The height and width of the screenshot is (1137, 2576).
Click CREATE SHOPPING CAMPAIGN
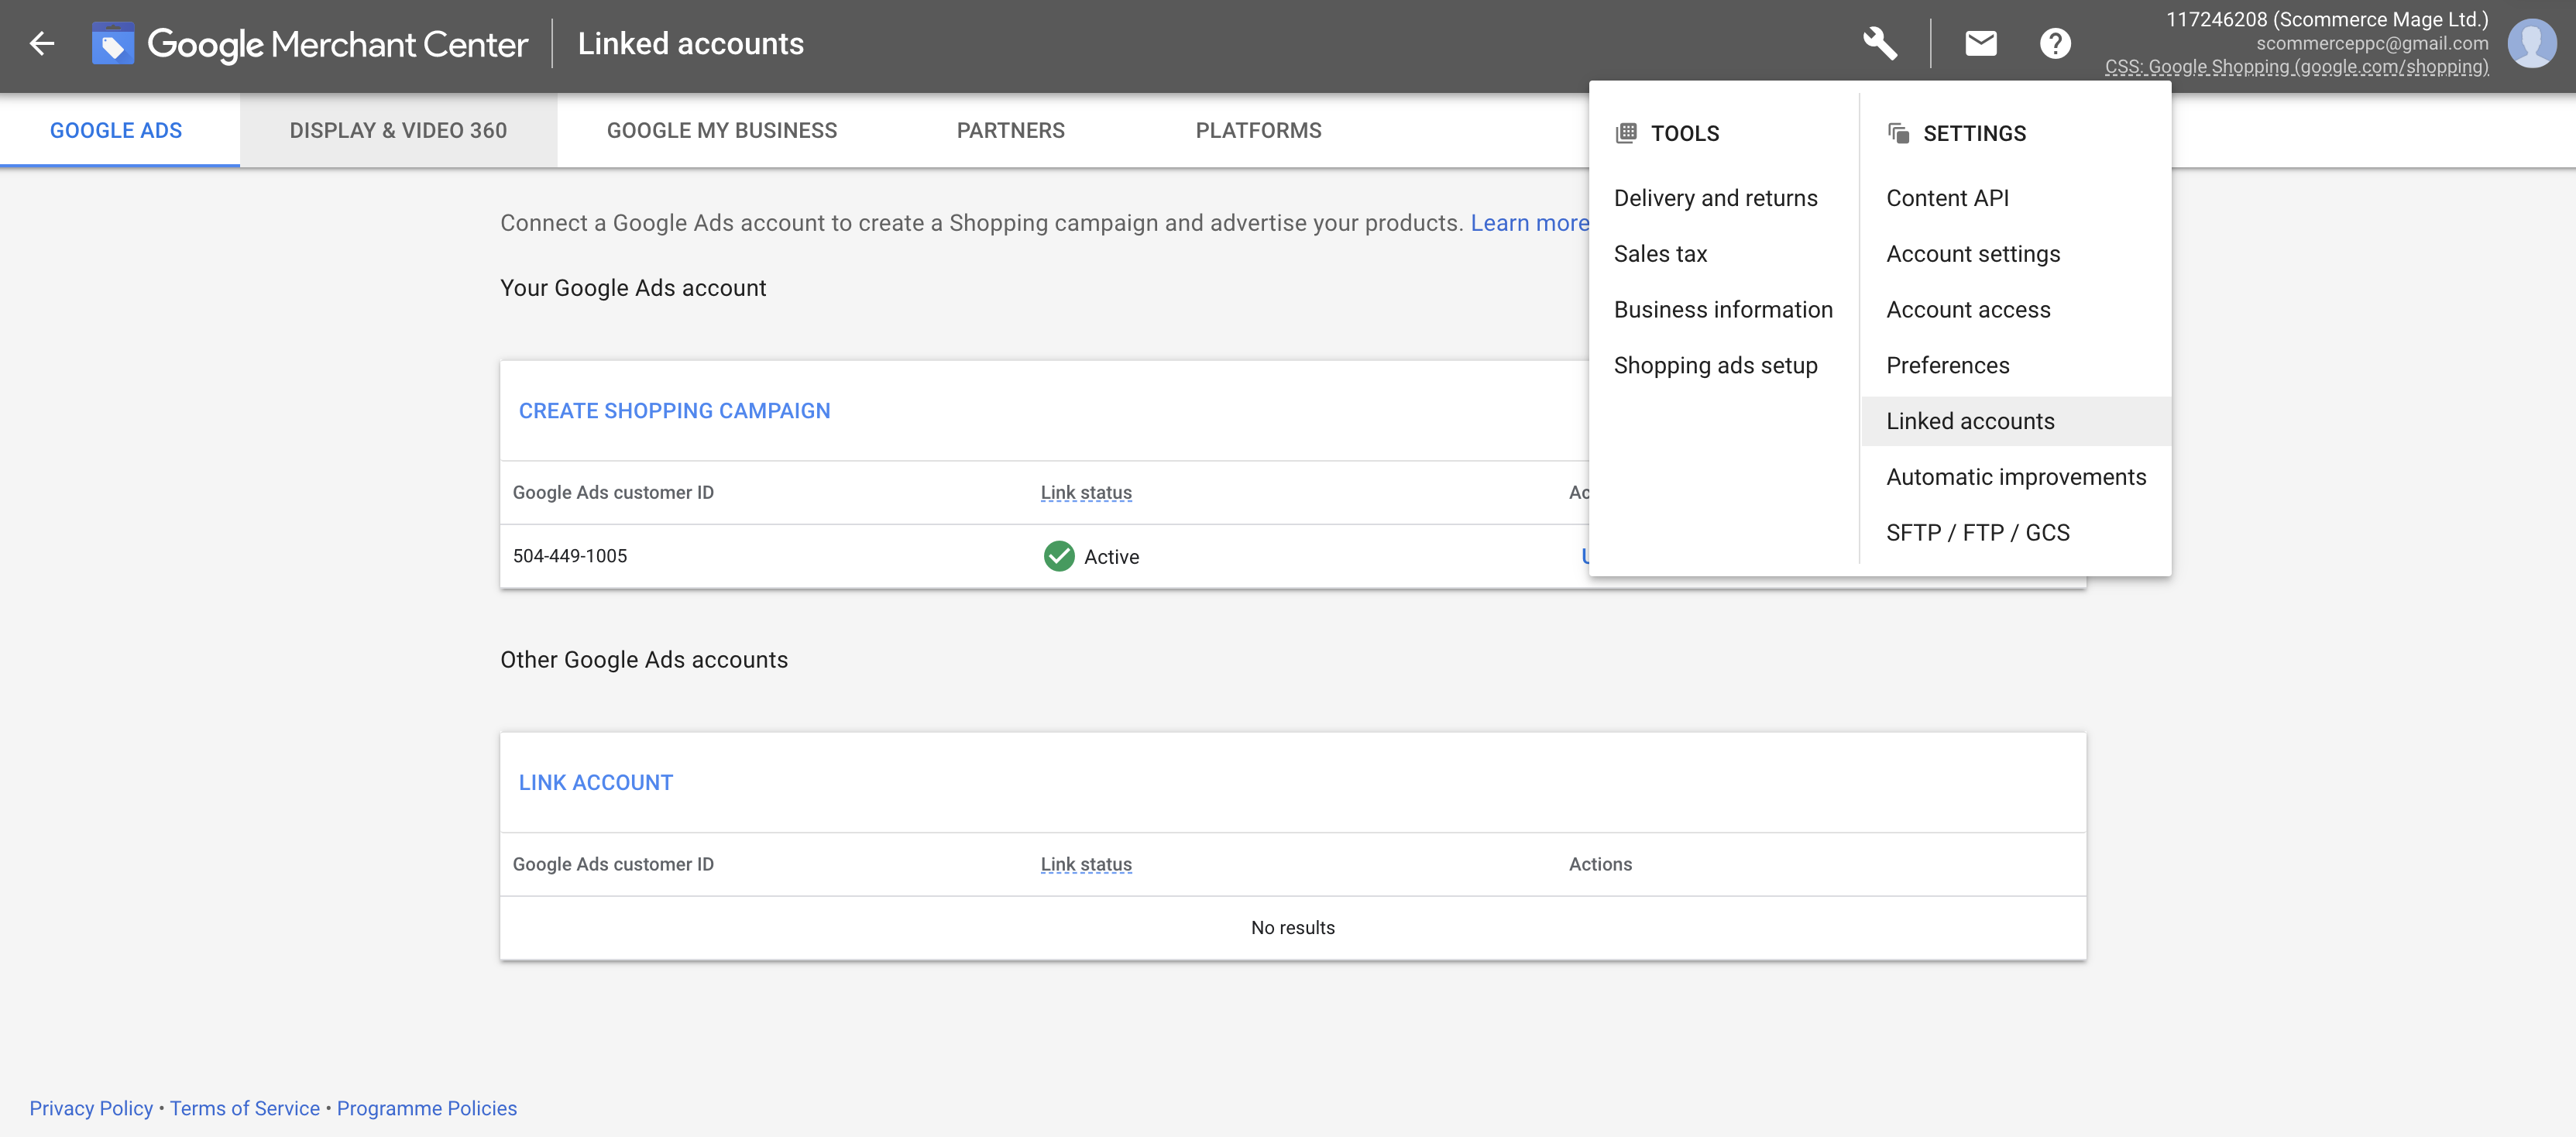[674, 410]
